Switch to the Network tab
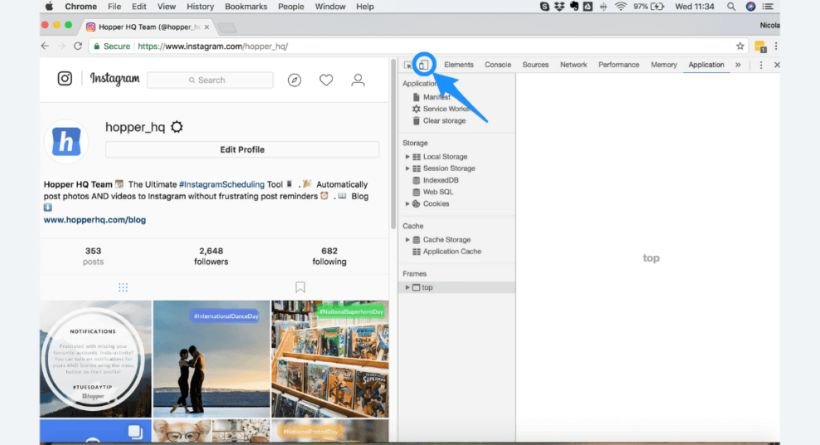 (x=574, y=65)
